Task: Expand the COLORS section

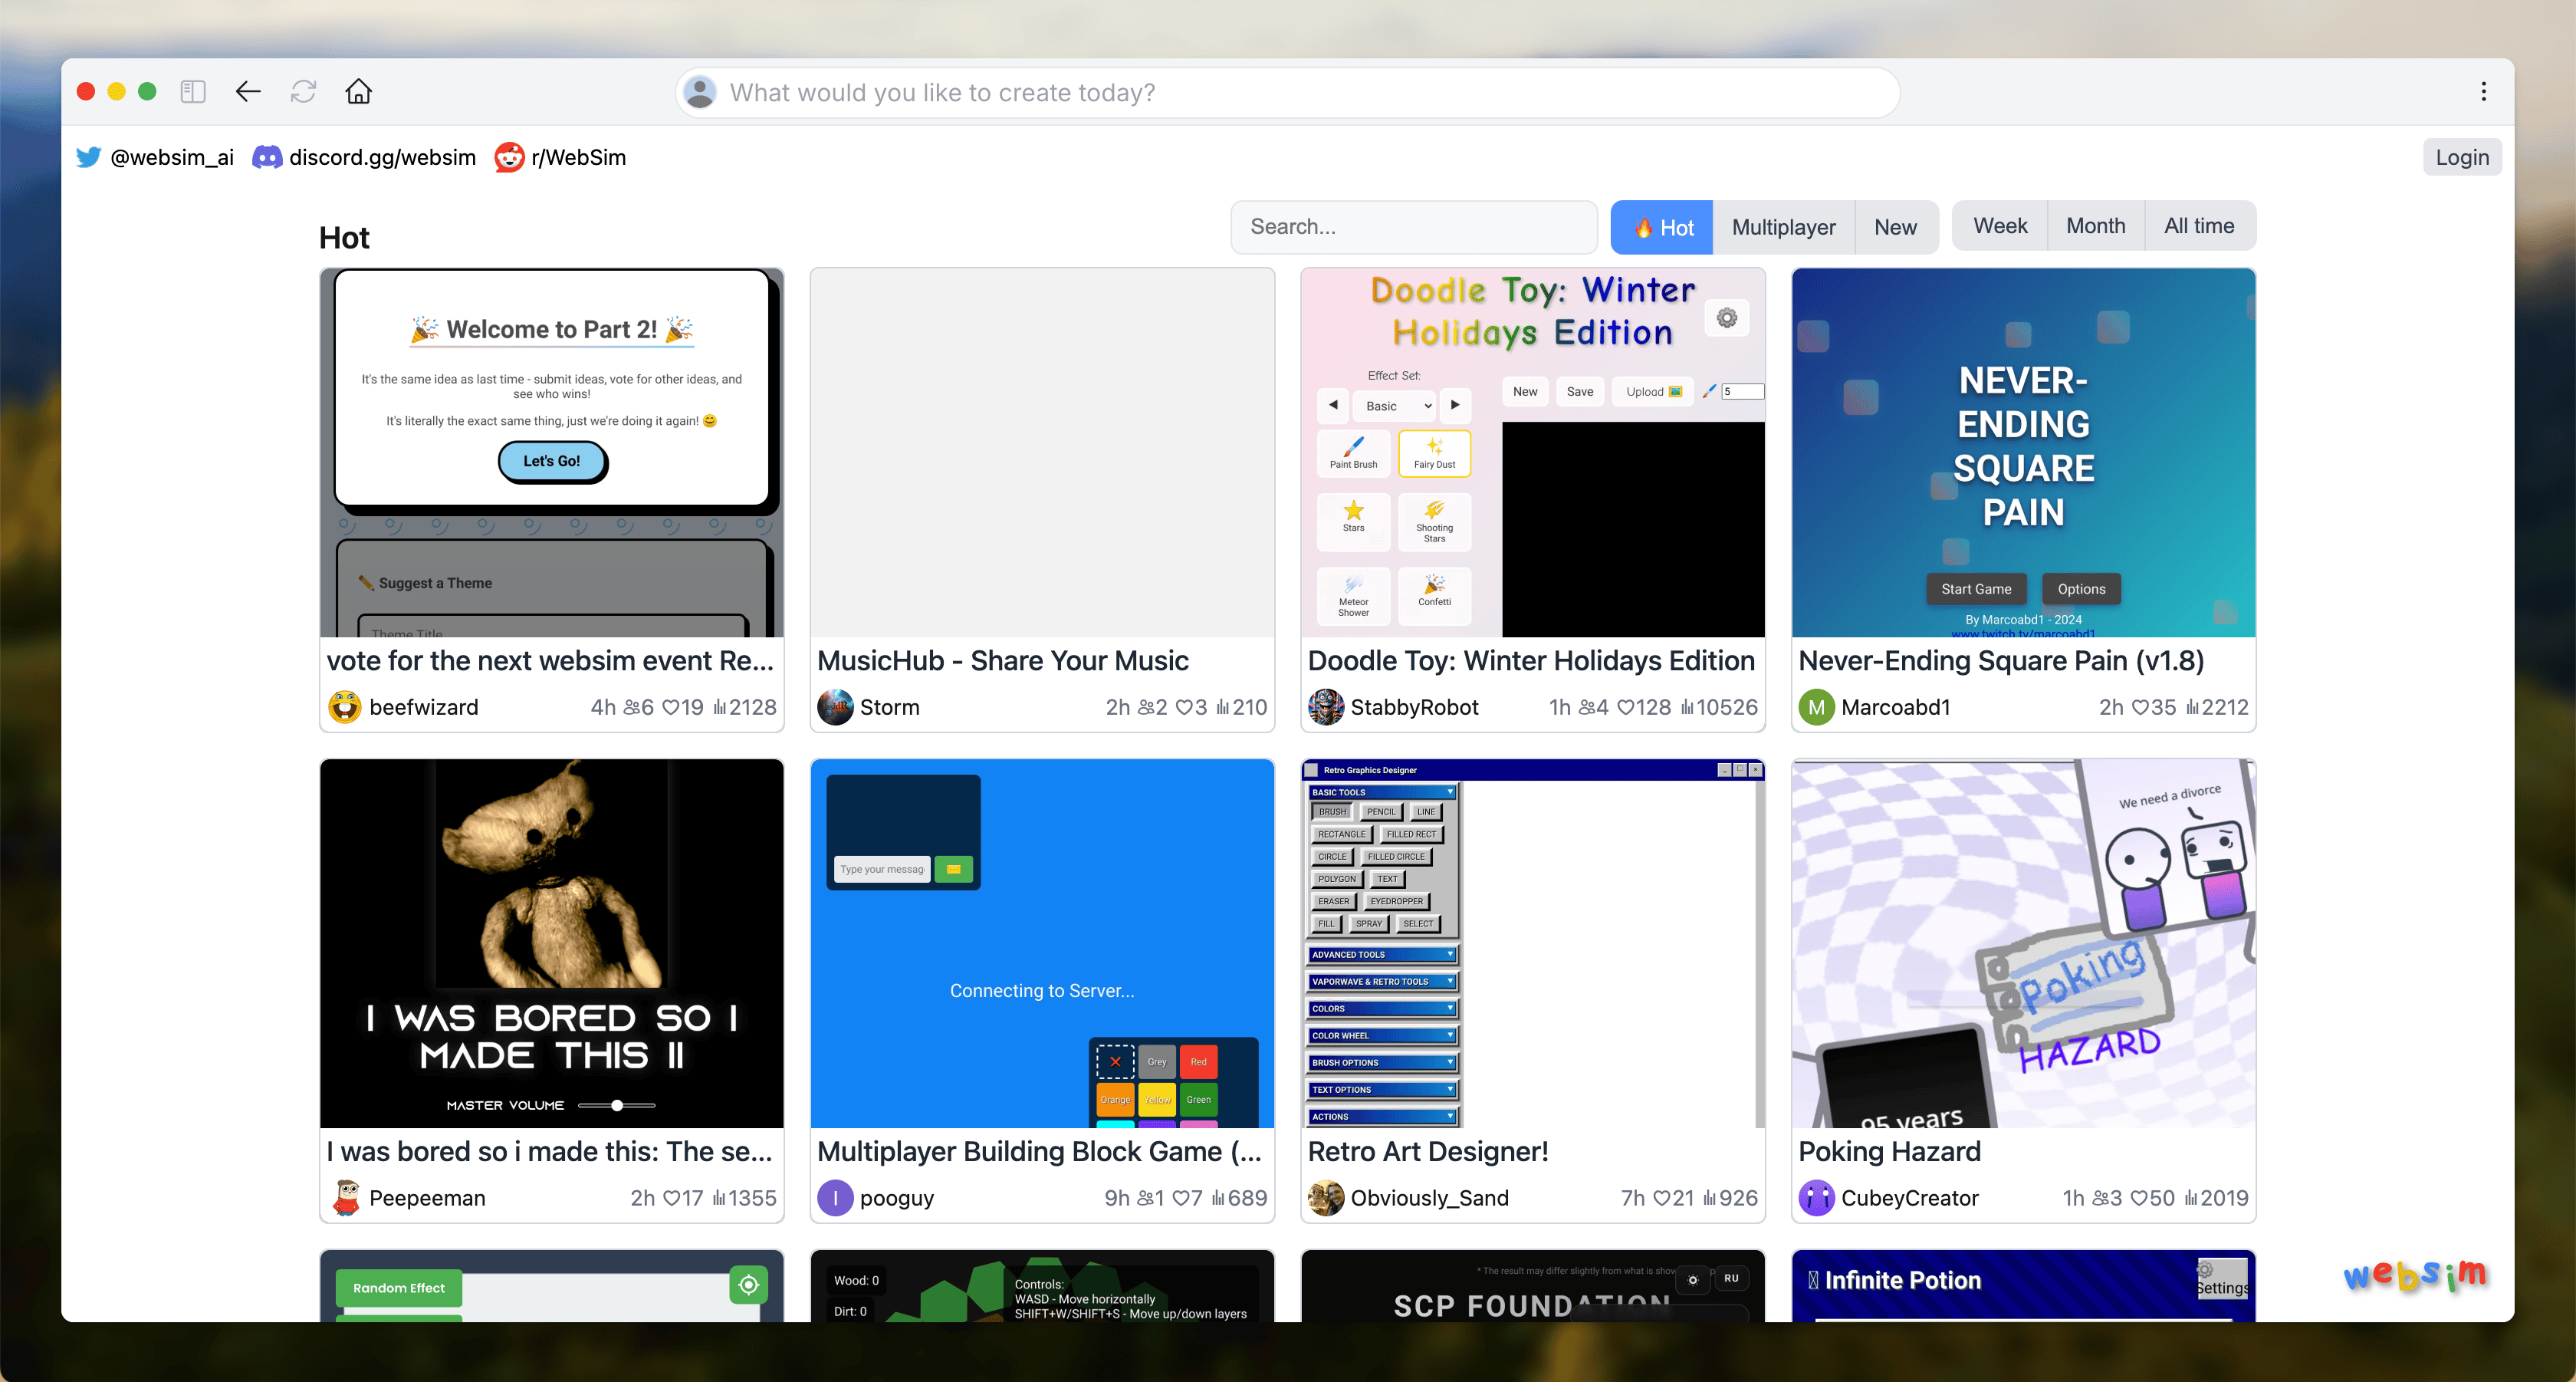Action: point(1382,1008)
